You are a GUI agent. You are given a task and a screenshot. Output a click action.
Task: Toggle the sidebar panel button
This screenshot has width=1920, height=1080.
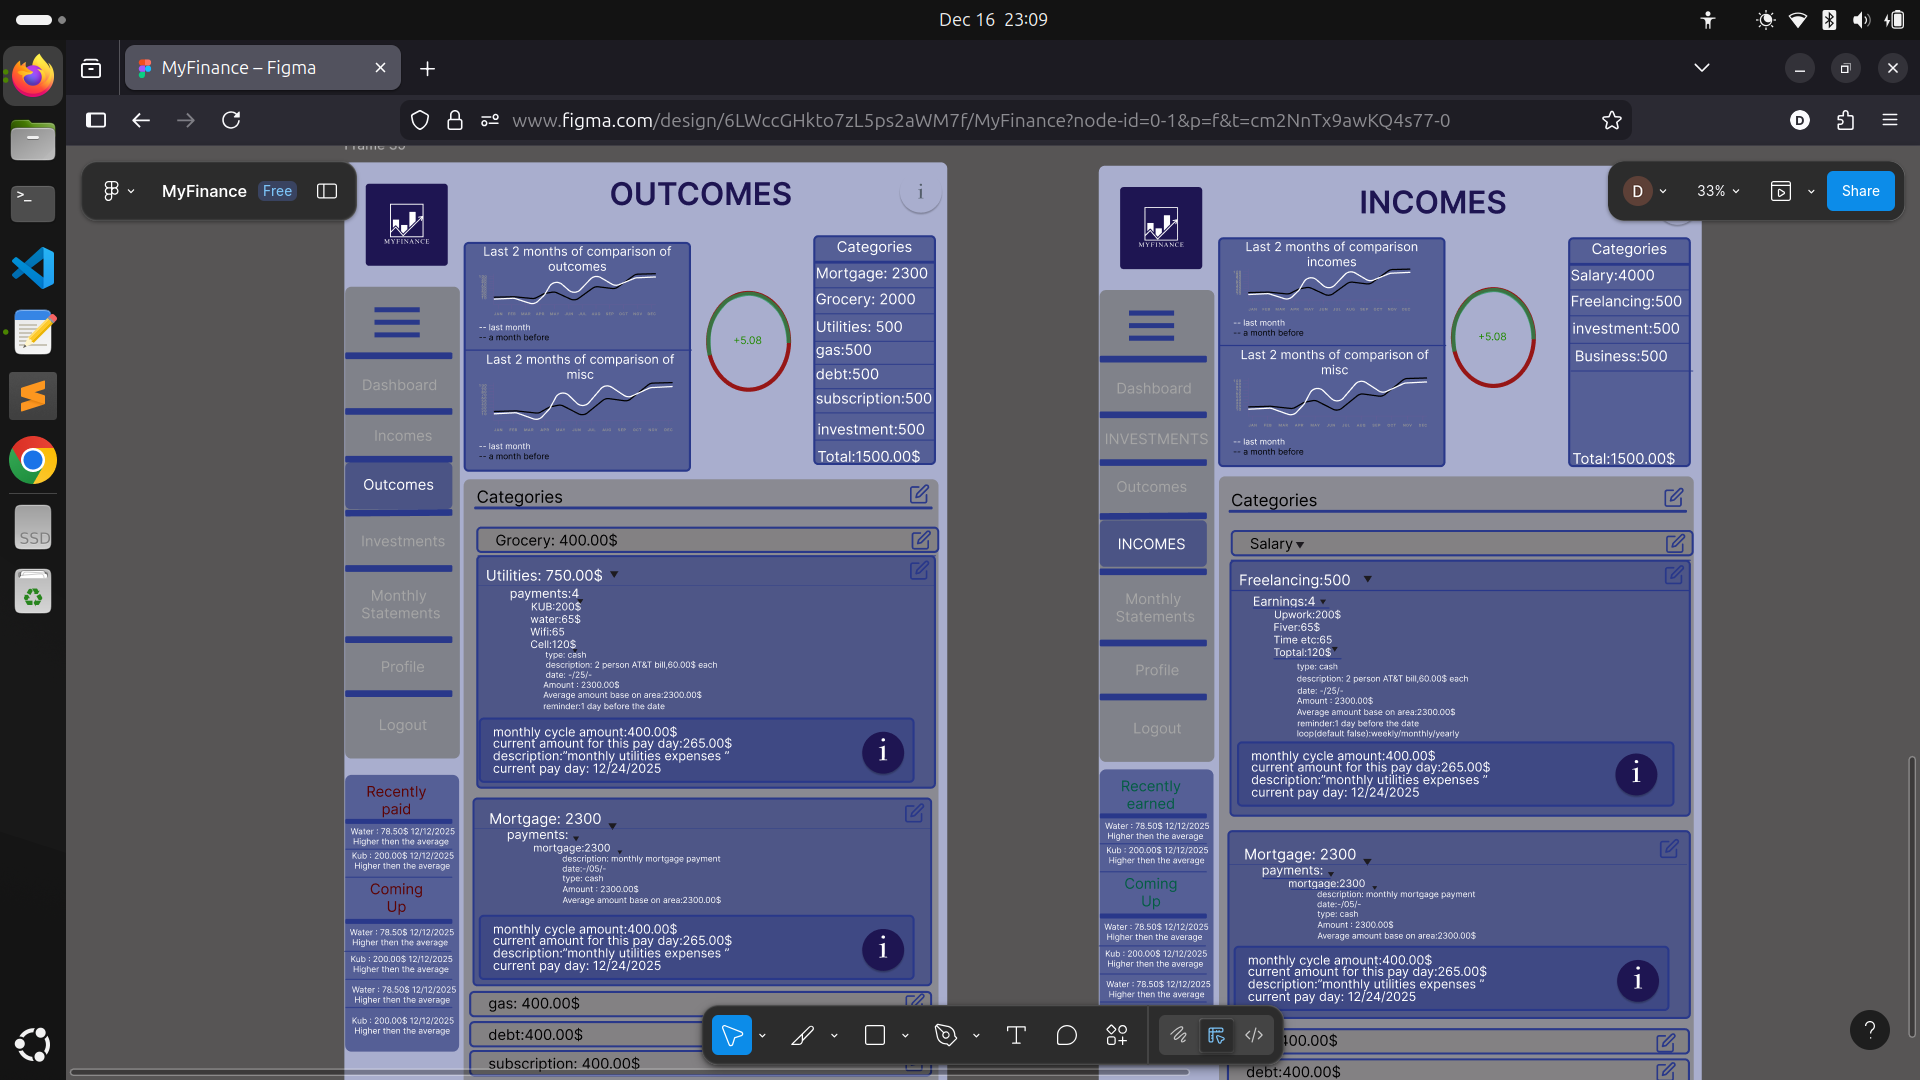pos(327,191)
